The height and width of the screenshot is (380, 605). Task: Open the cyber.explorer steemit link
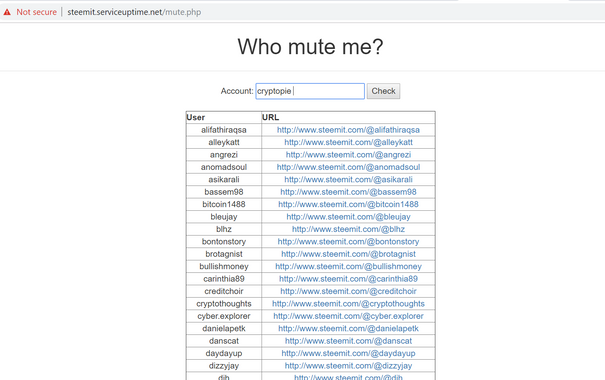(x=348, y=316)
